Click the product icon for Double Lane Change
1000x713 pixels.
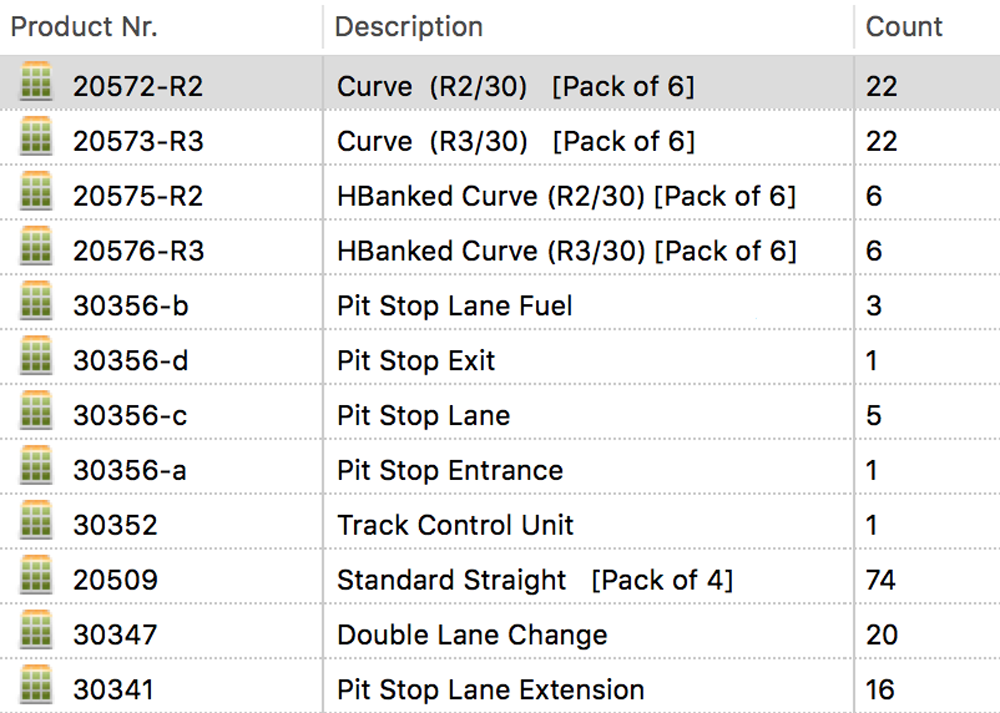click(x=35, y=633)
